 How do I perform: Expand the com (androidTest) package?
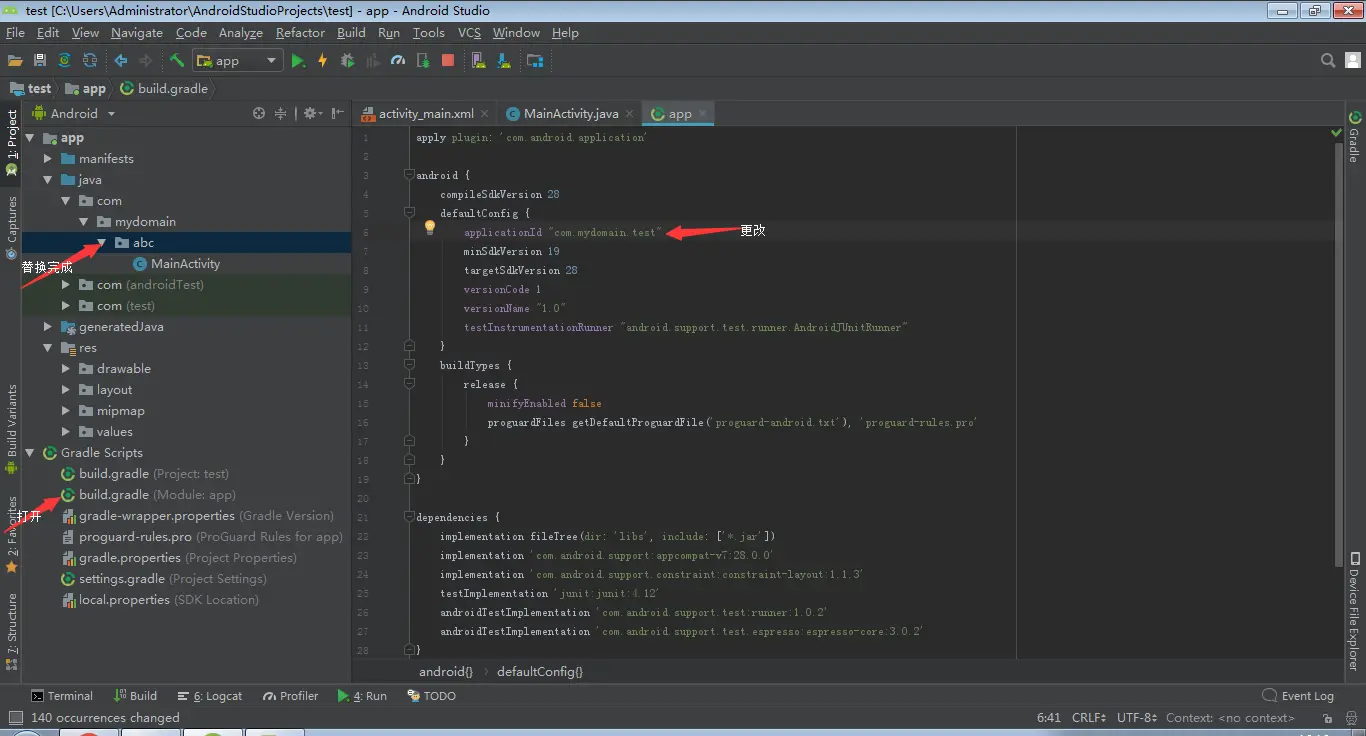tap(66, 285)
